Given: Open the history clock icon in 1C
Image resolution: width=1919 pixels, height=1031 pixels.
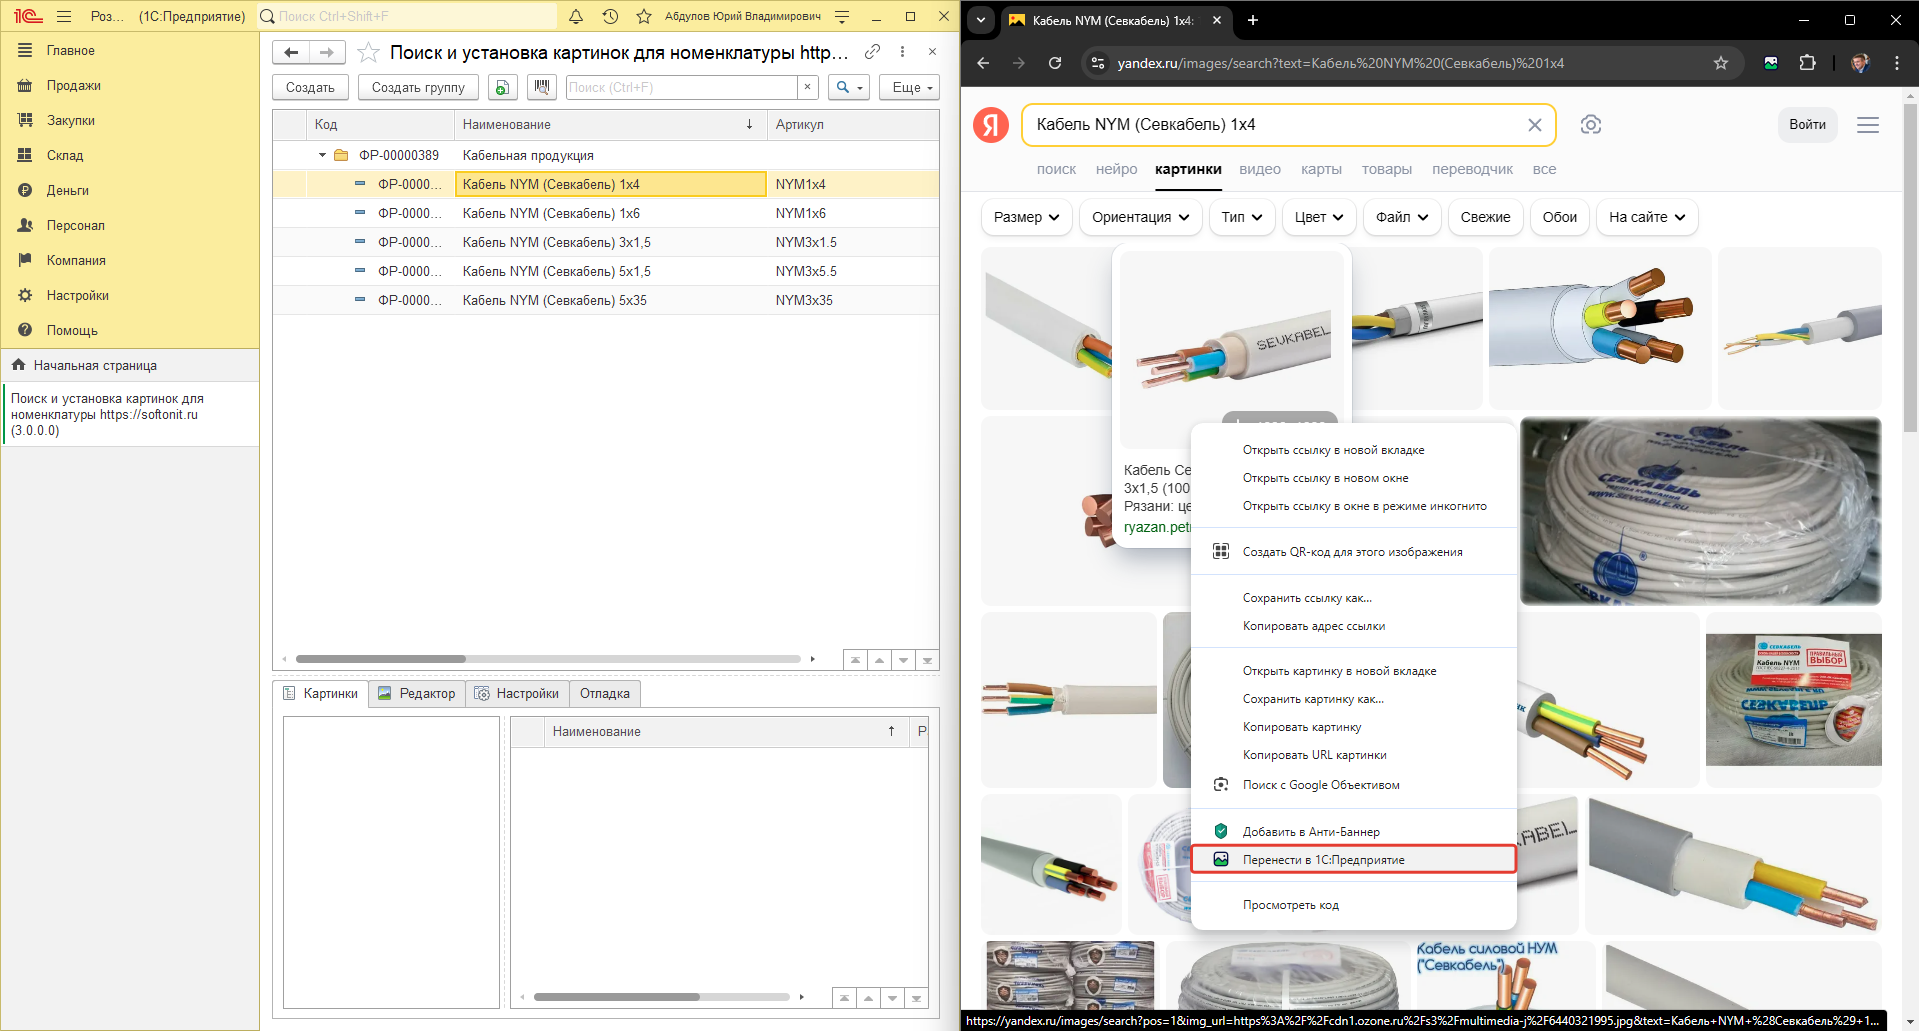Looking at the screenshot, I should tap(610, 17).
